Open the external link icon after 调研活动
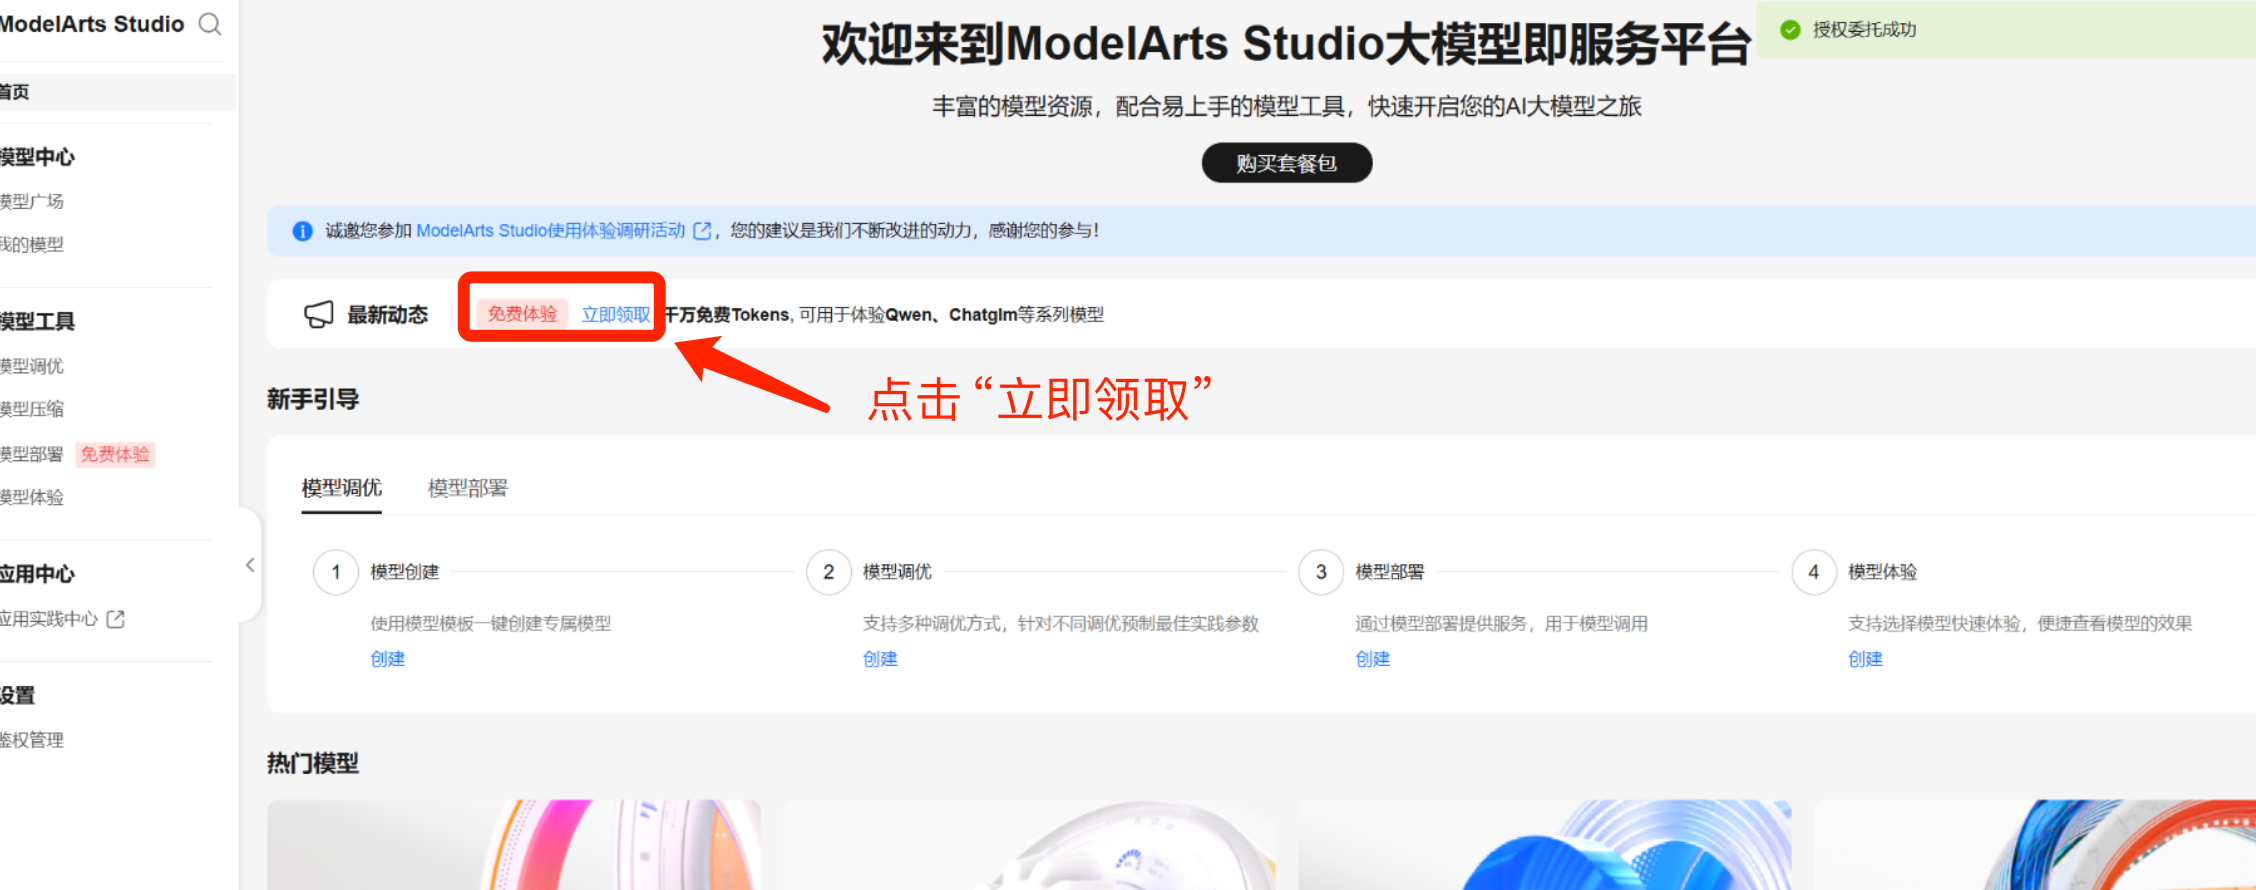Image resolution: width=2256 pixels, height=890 pixels. (x=703, y=231)
